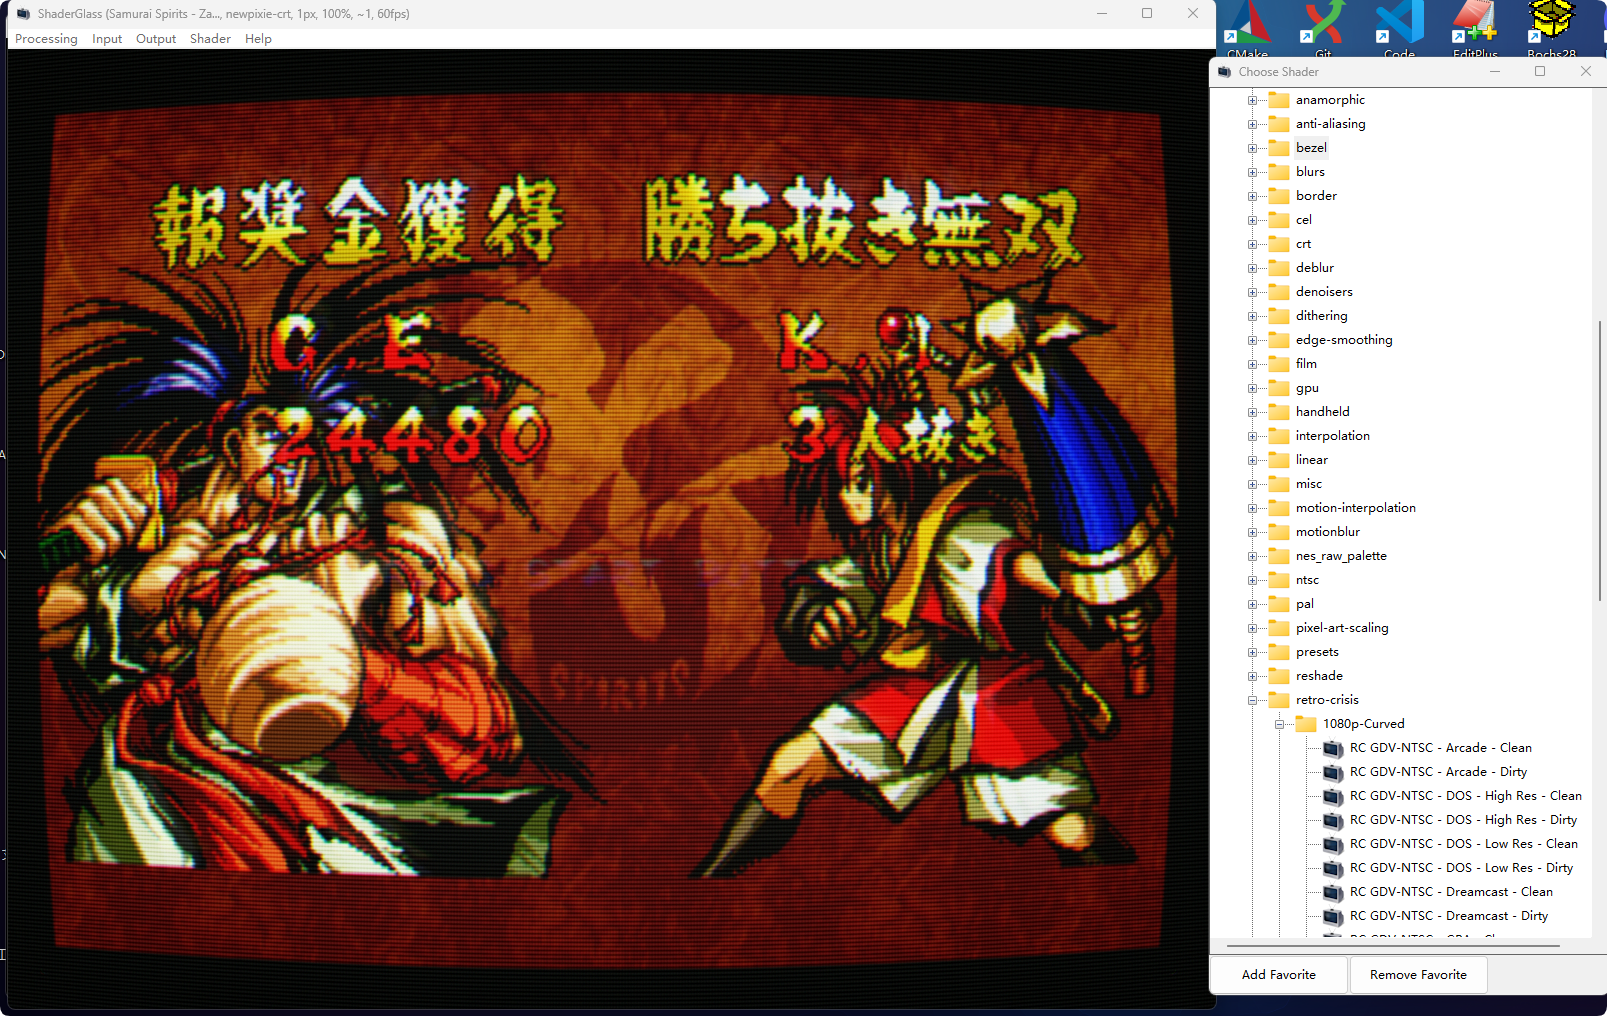
Task: Click shader icon for DOS - High Res - Clean
Action: click(x=1333, y=796)
